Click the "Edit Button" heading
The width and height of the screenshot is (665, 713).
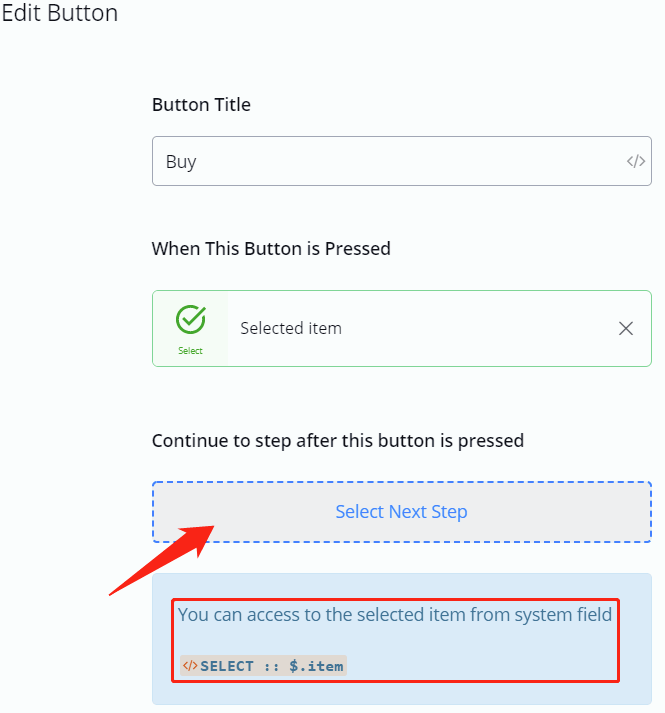coord(60,14)
